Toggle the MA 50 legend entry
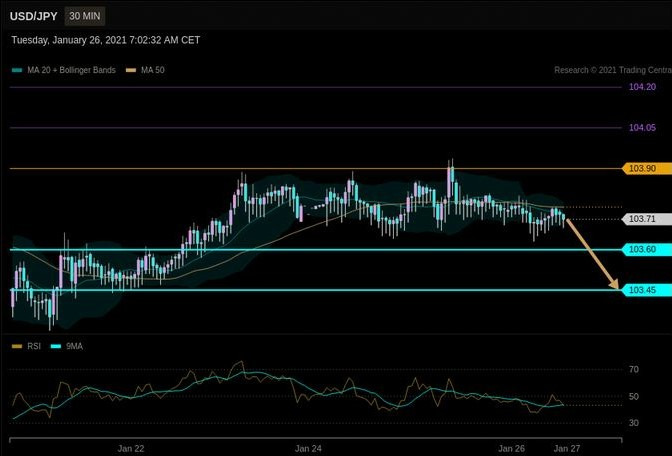Viewport: 672px width, 456px height. [x=145, y=70]
